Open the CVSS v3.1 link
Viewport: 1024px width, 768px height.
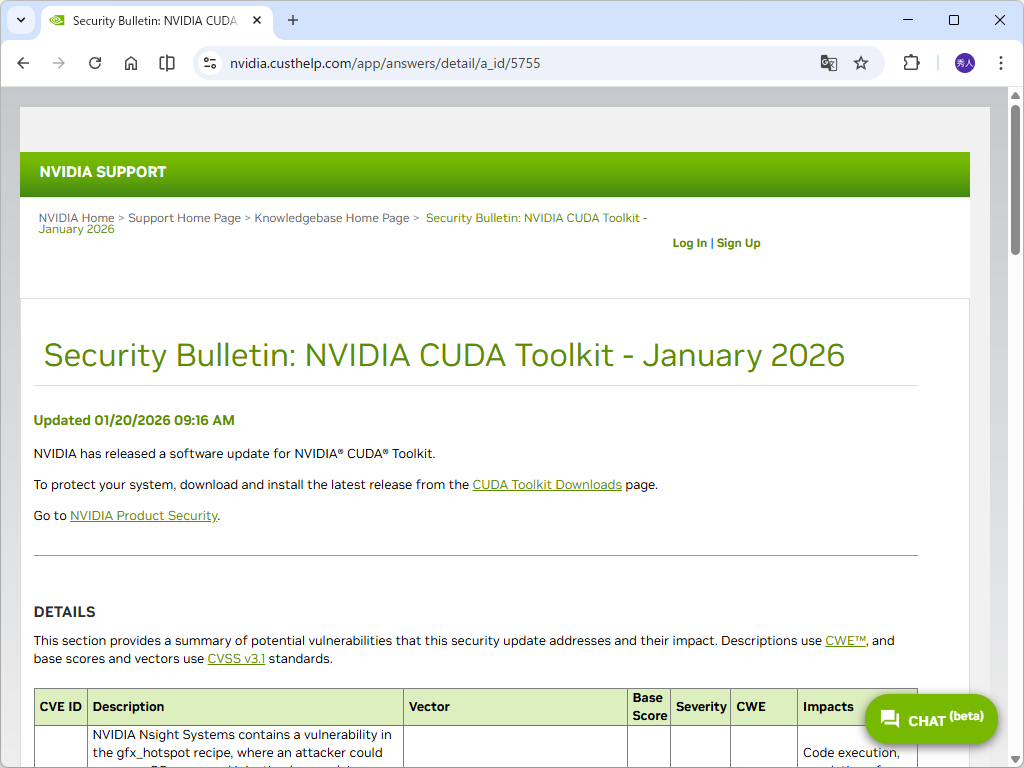click(x=236, y=658)
